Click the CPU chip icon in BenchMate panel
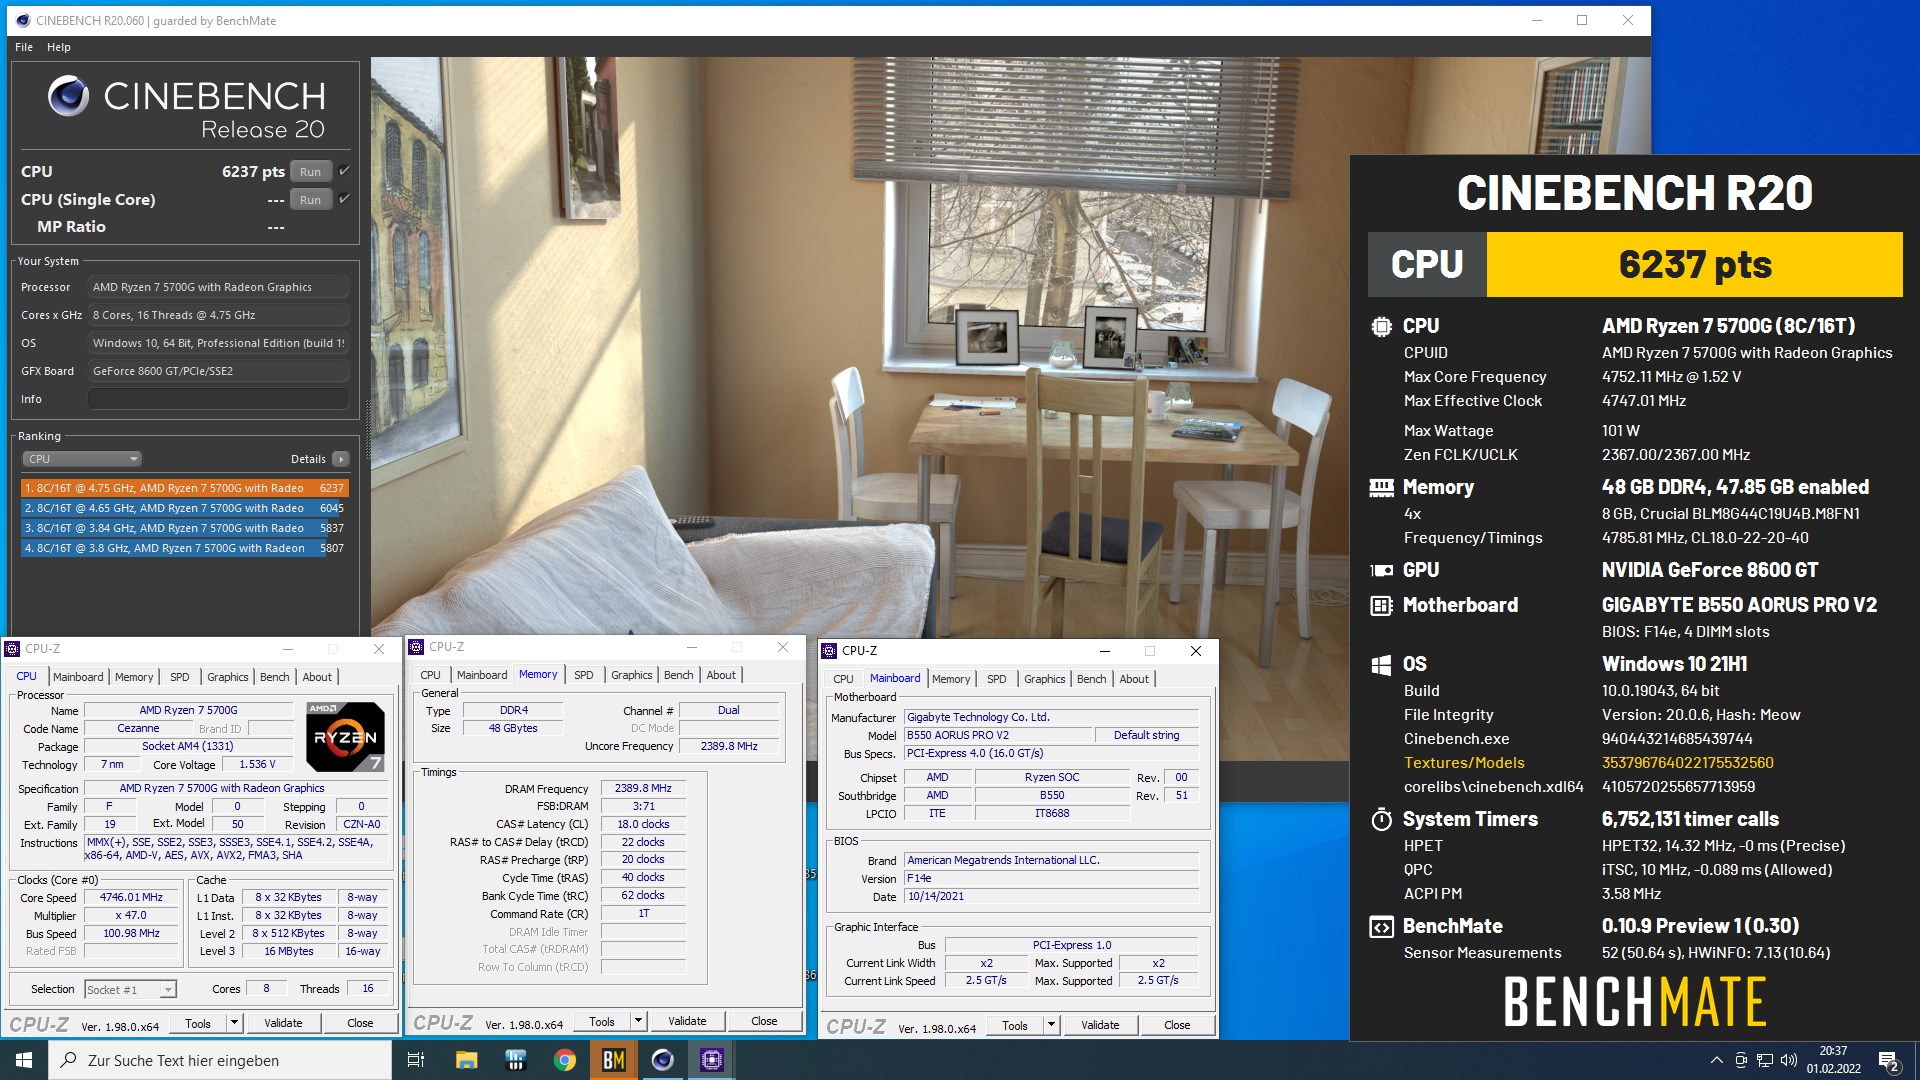Screen dimensions: 1920x1080 pos(1381,326)
